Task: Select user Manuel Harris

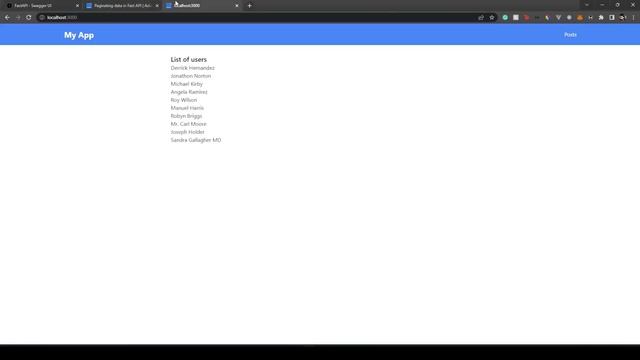Action: tap(187, 108)
